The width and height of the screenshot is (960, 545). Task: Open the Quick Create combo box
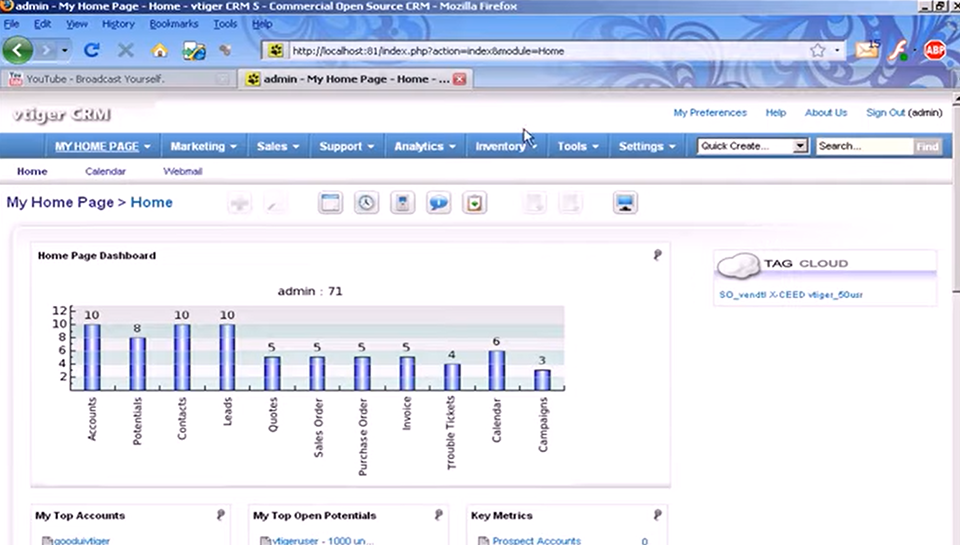click(752, 146)
